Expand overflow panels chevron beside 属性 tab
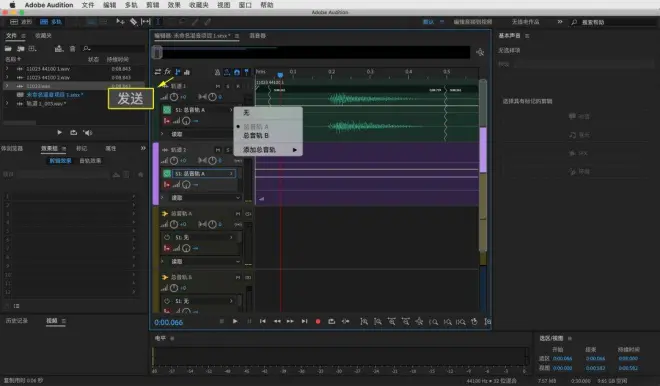Viewport: 660px width, 386px height. 143,148
